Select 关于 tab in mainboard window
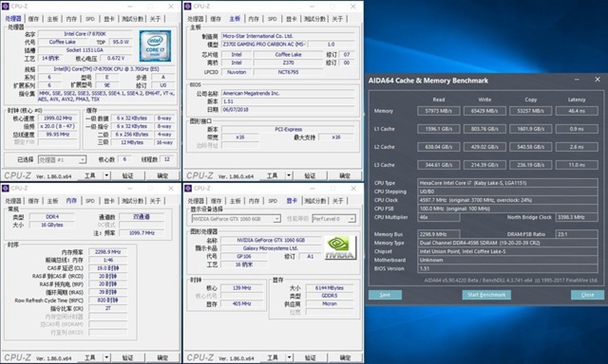The width and height of the screenshot is (608, 364). [337, 19]
